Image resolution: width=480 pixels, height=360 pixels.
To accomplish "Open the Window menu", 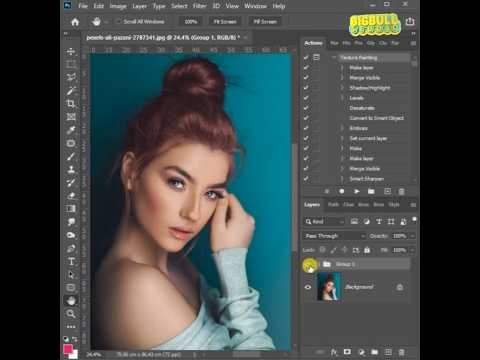I will pos(255,6).
